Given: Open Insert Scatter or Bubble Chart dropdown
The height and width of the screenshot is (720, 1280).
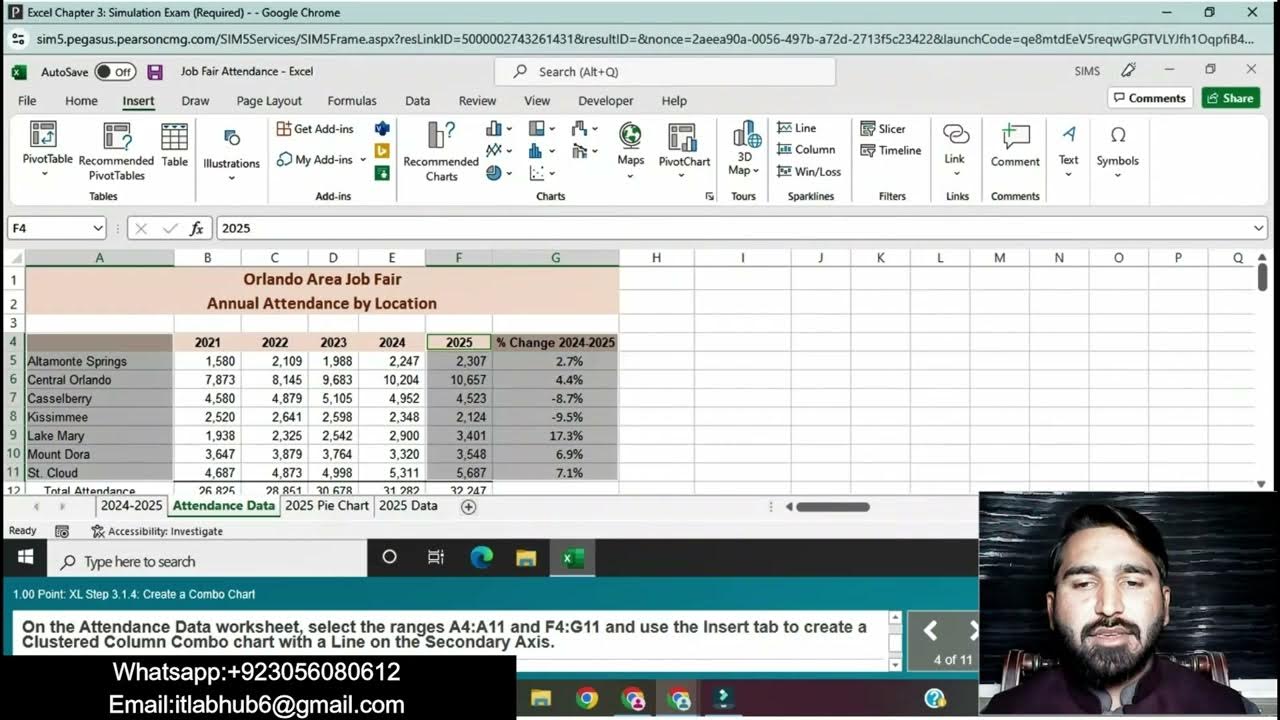Looking at the screenshot, I should [x=541, y=173].
